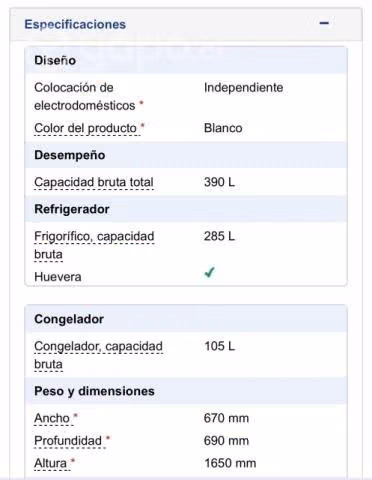
Task: Click the red asterisk beside Color del producto
Action: (142, 126)
